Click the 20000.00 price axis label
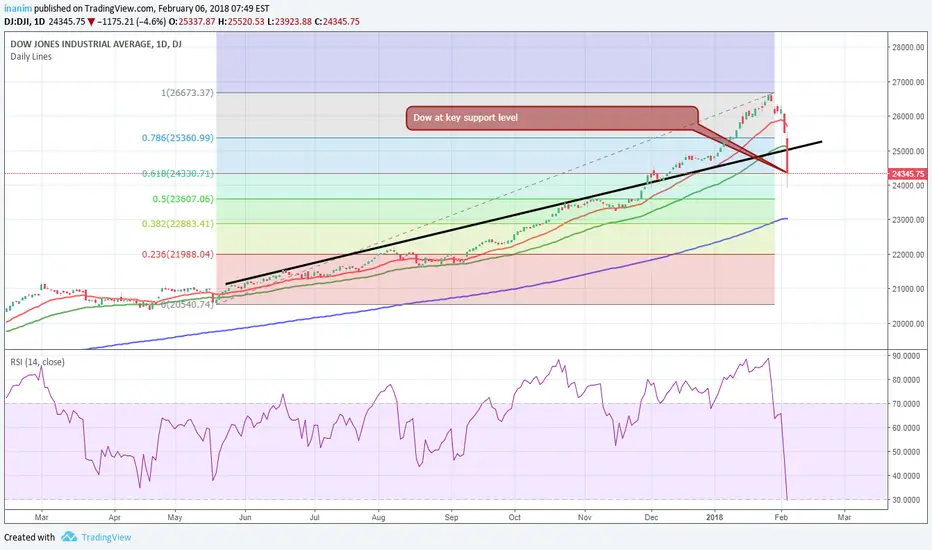Viewport: 932px width, 550px height. (908, 324)
